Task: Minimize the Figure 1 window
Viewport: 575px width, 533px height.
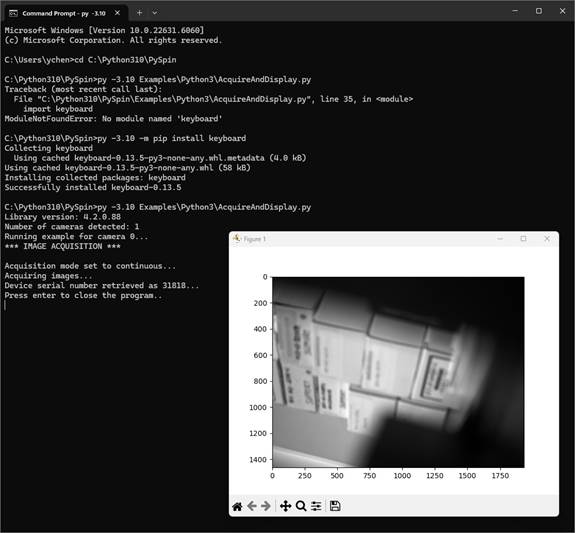Action: pos(500,239)
